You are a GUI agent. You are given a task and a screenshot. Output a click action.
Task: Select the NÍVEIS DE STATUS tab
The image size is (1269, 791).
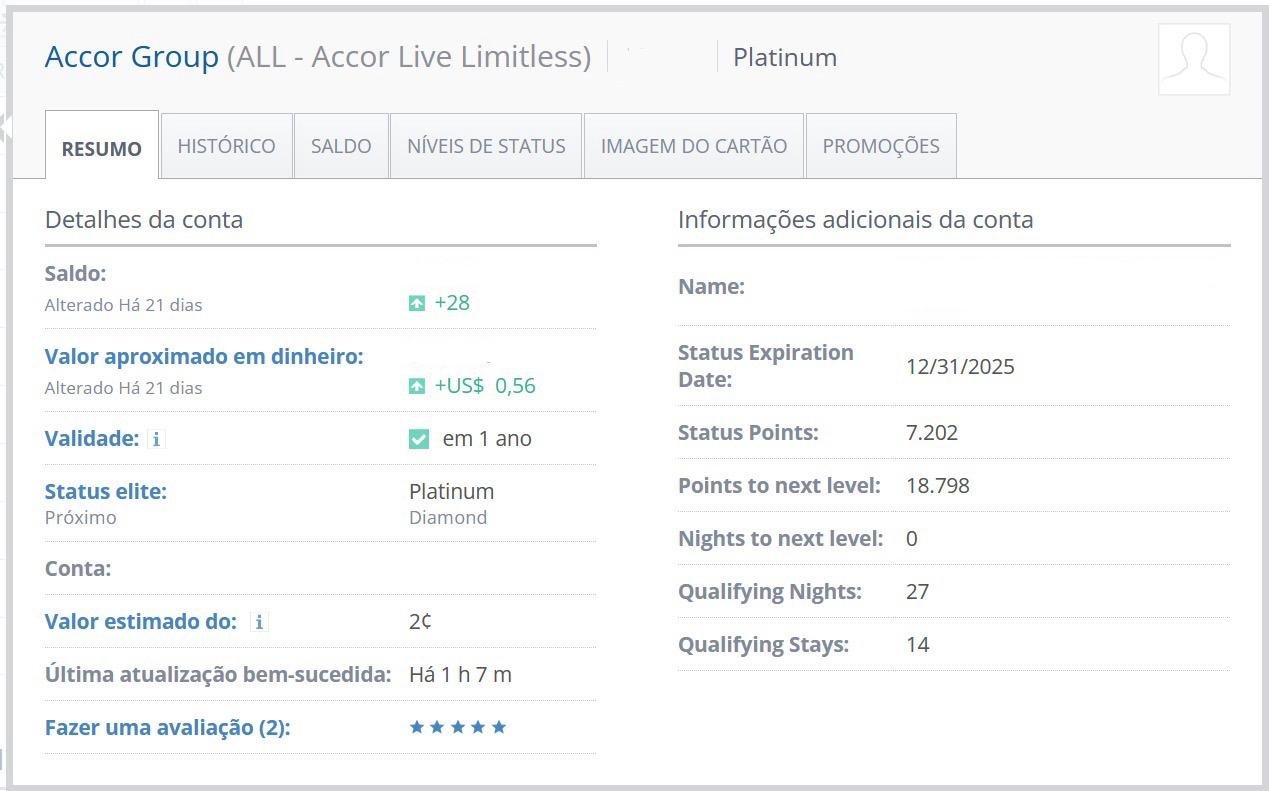tap(486, 146)
